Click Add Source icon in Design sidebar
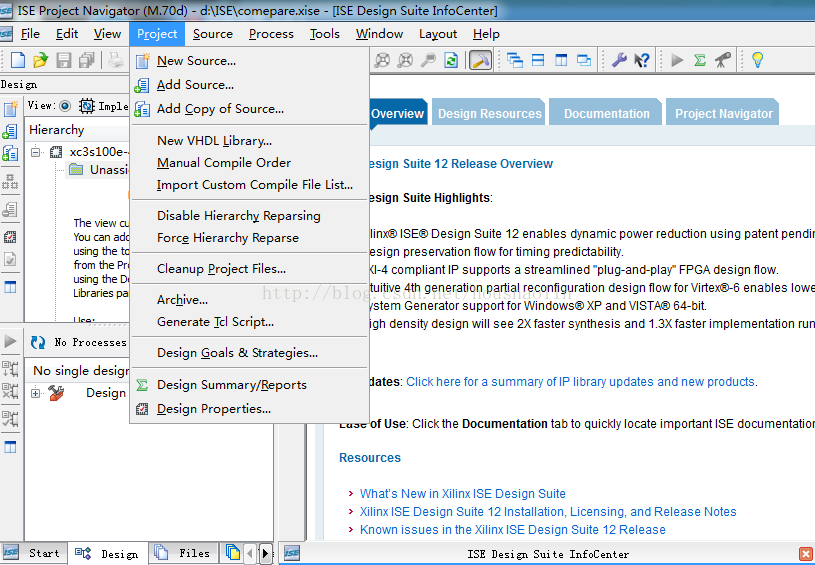The image size is (815, 565). point(10,131)
